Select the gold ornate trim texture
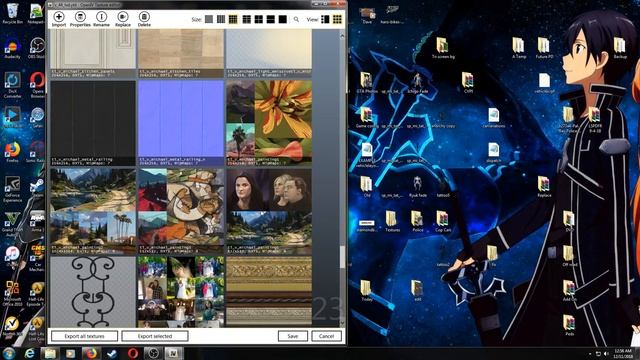This screenshot has width=640, height=360. click(x=269, y=291)
